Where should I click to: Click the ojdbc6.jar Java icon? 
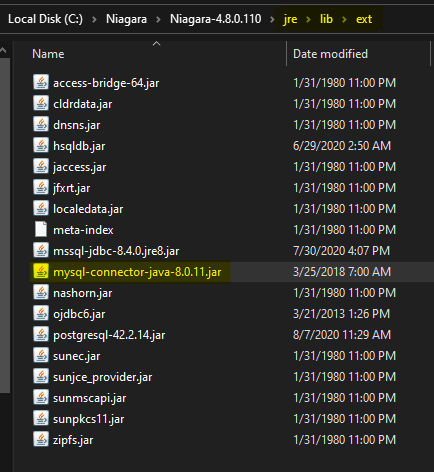[x=41, y=314]
